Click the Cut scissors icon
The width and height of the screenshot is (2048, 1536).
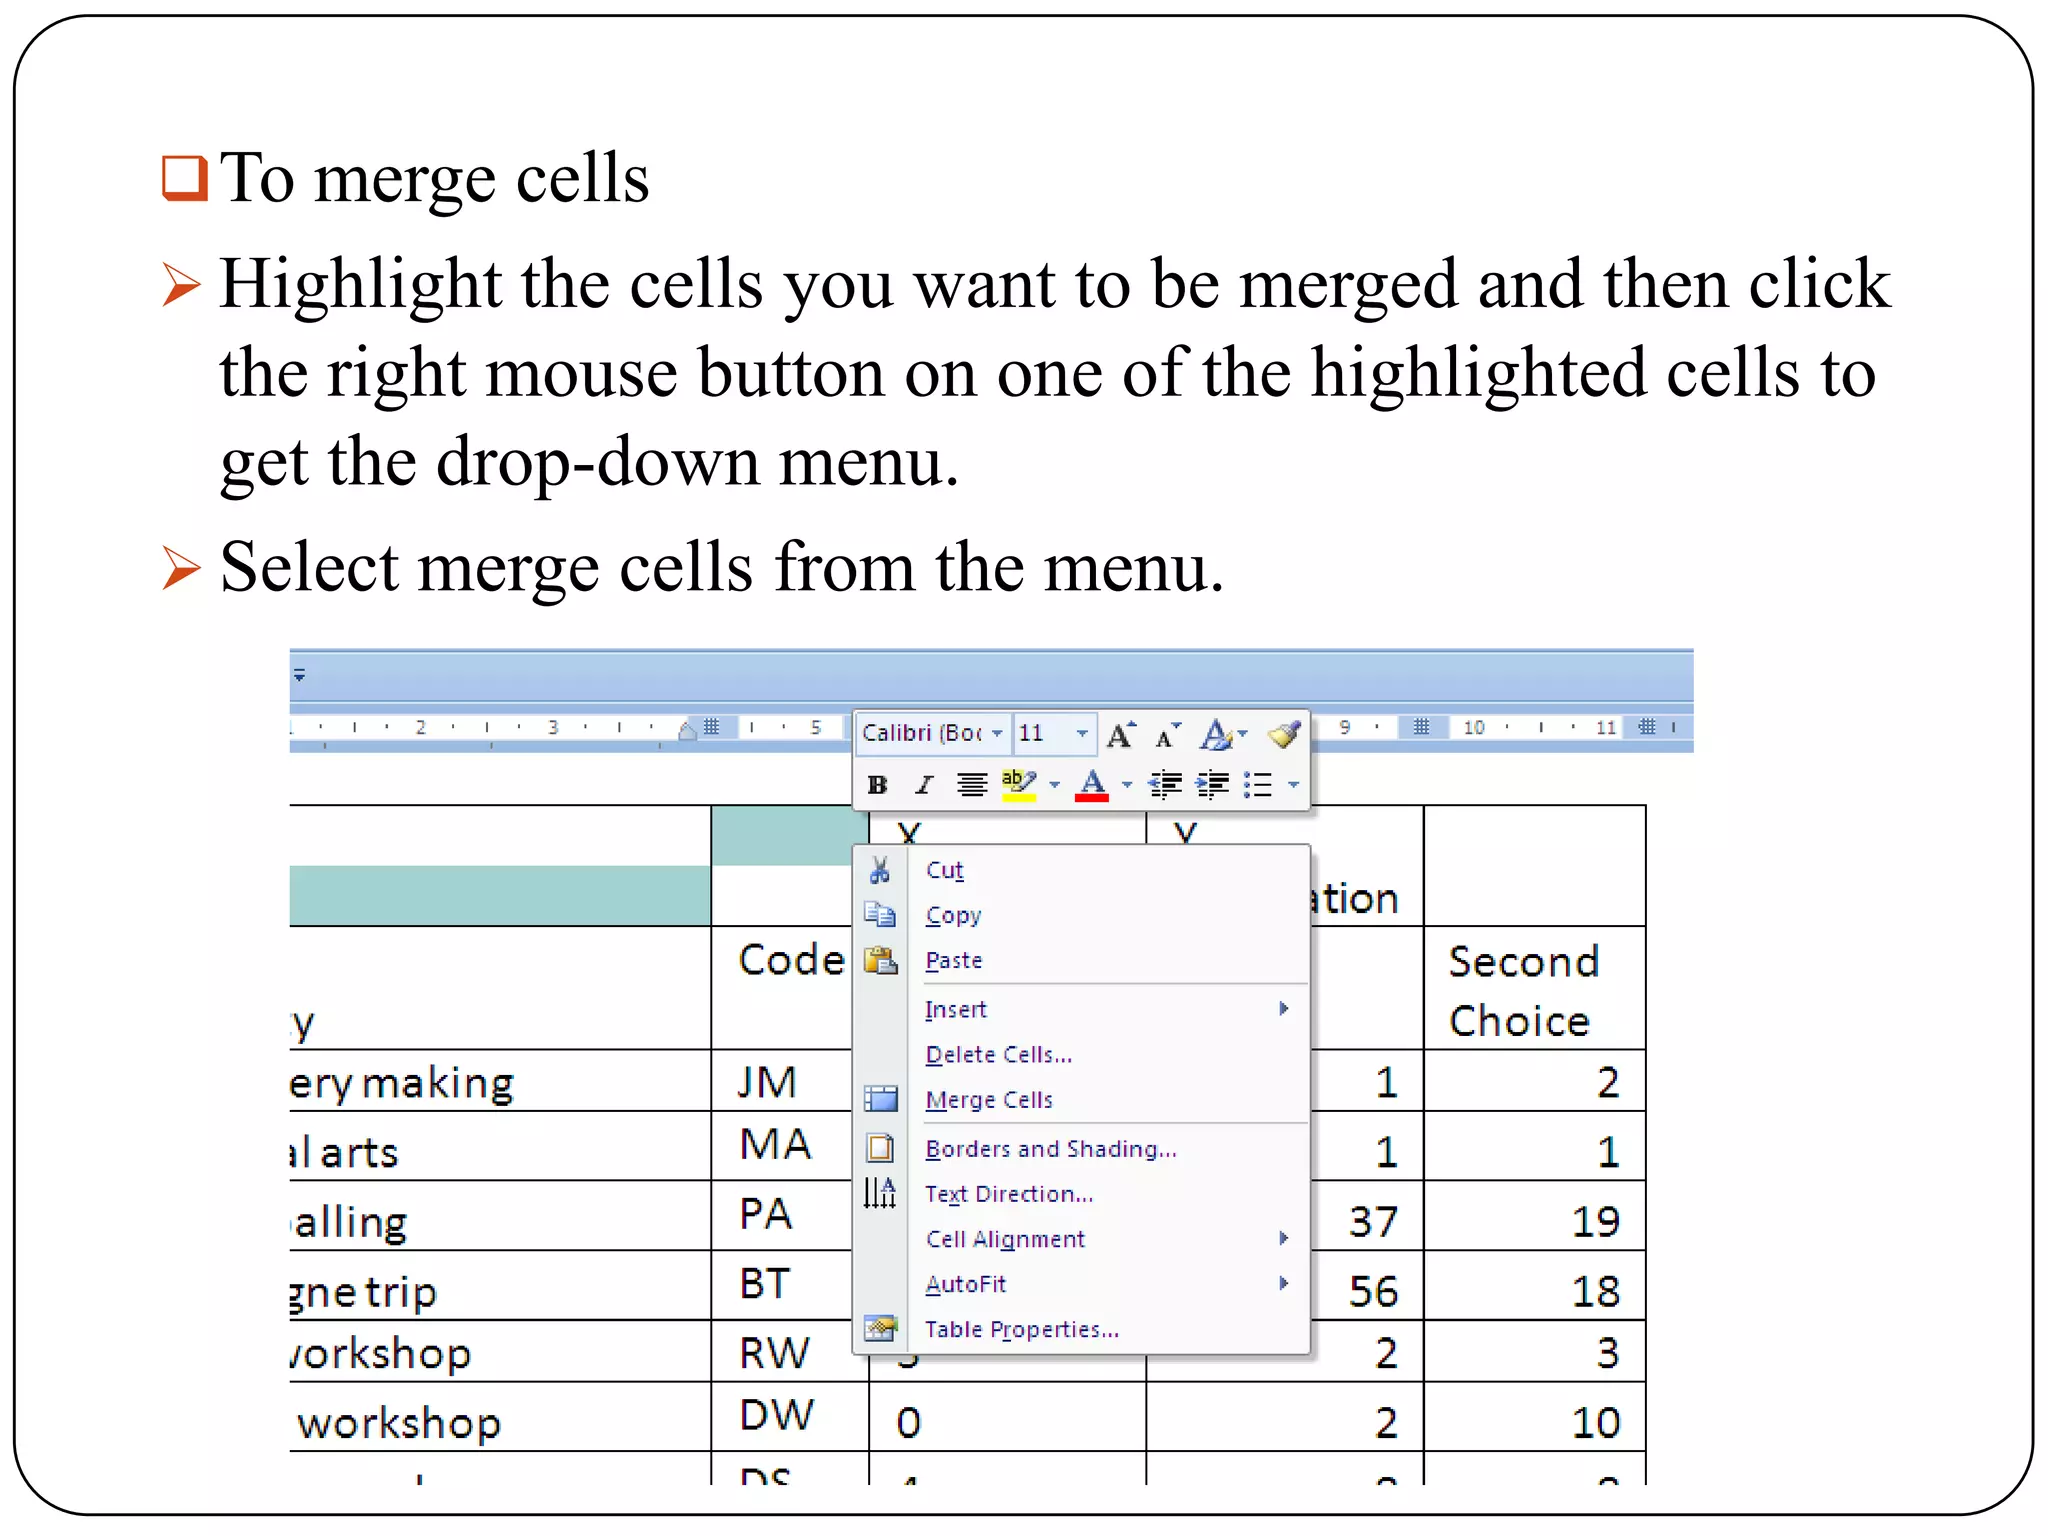[x=880, y=870]
